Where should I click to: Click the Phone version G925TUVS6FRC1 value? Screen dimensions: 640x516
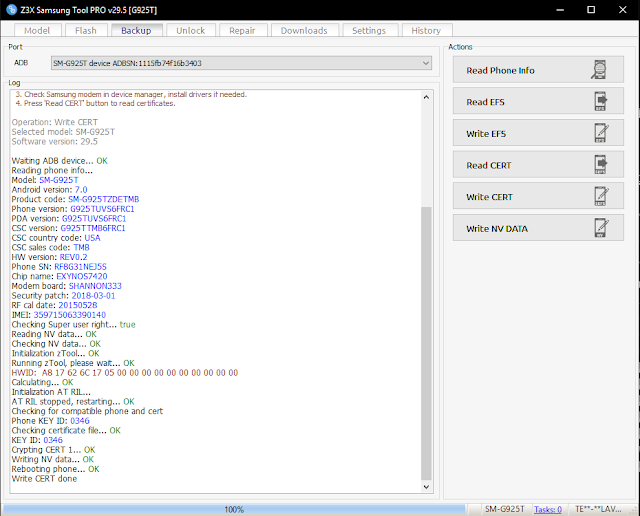tap(102, 209)
